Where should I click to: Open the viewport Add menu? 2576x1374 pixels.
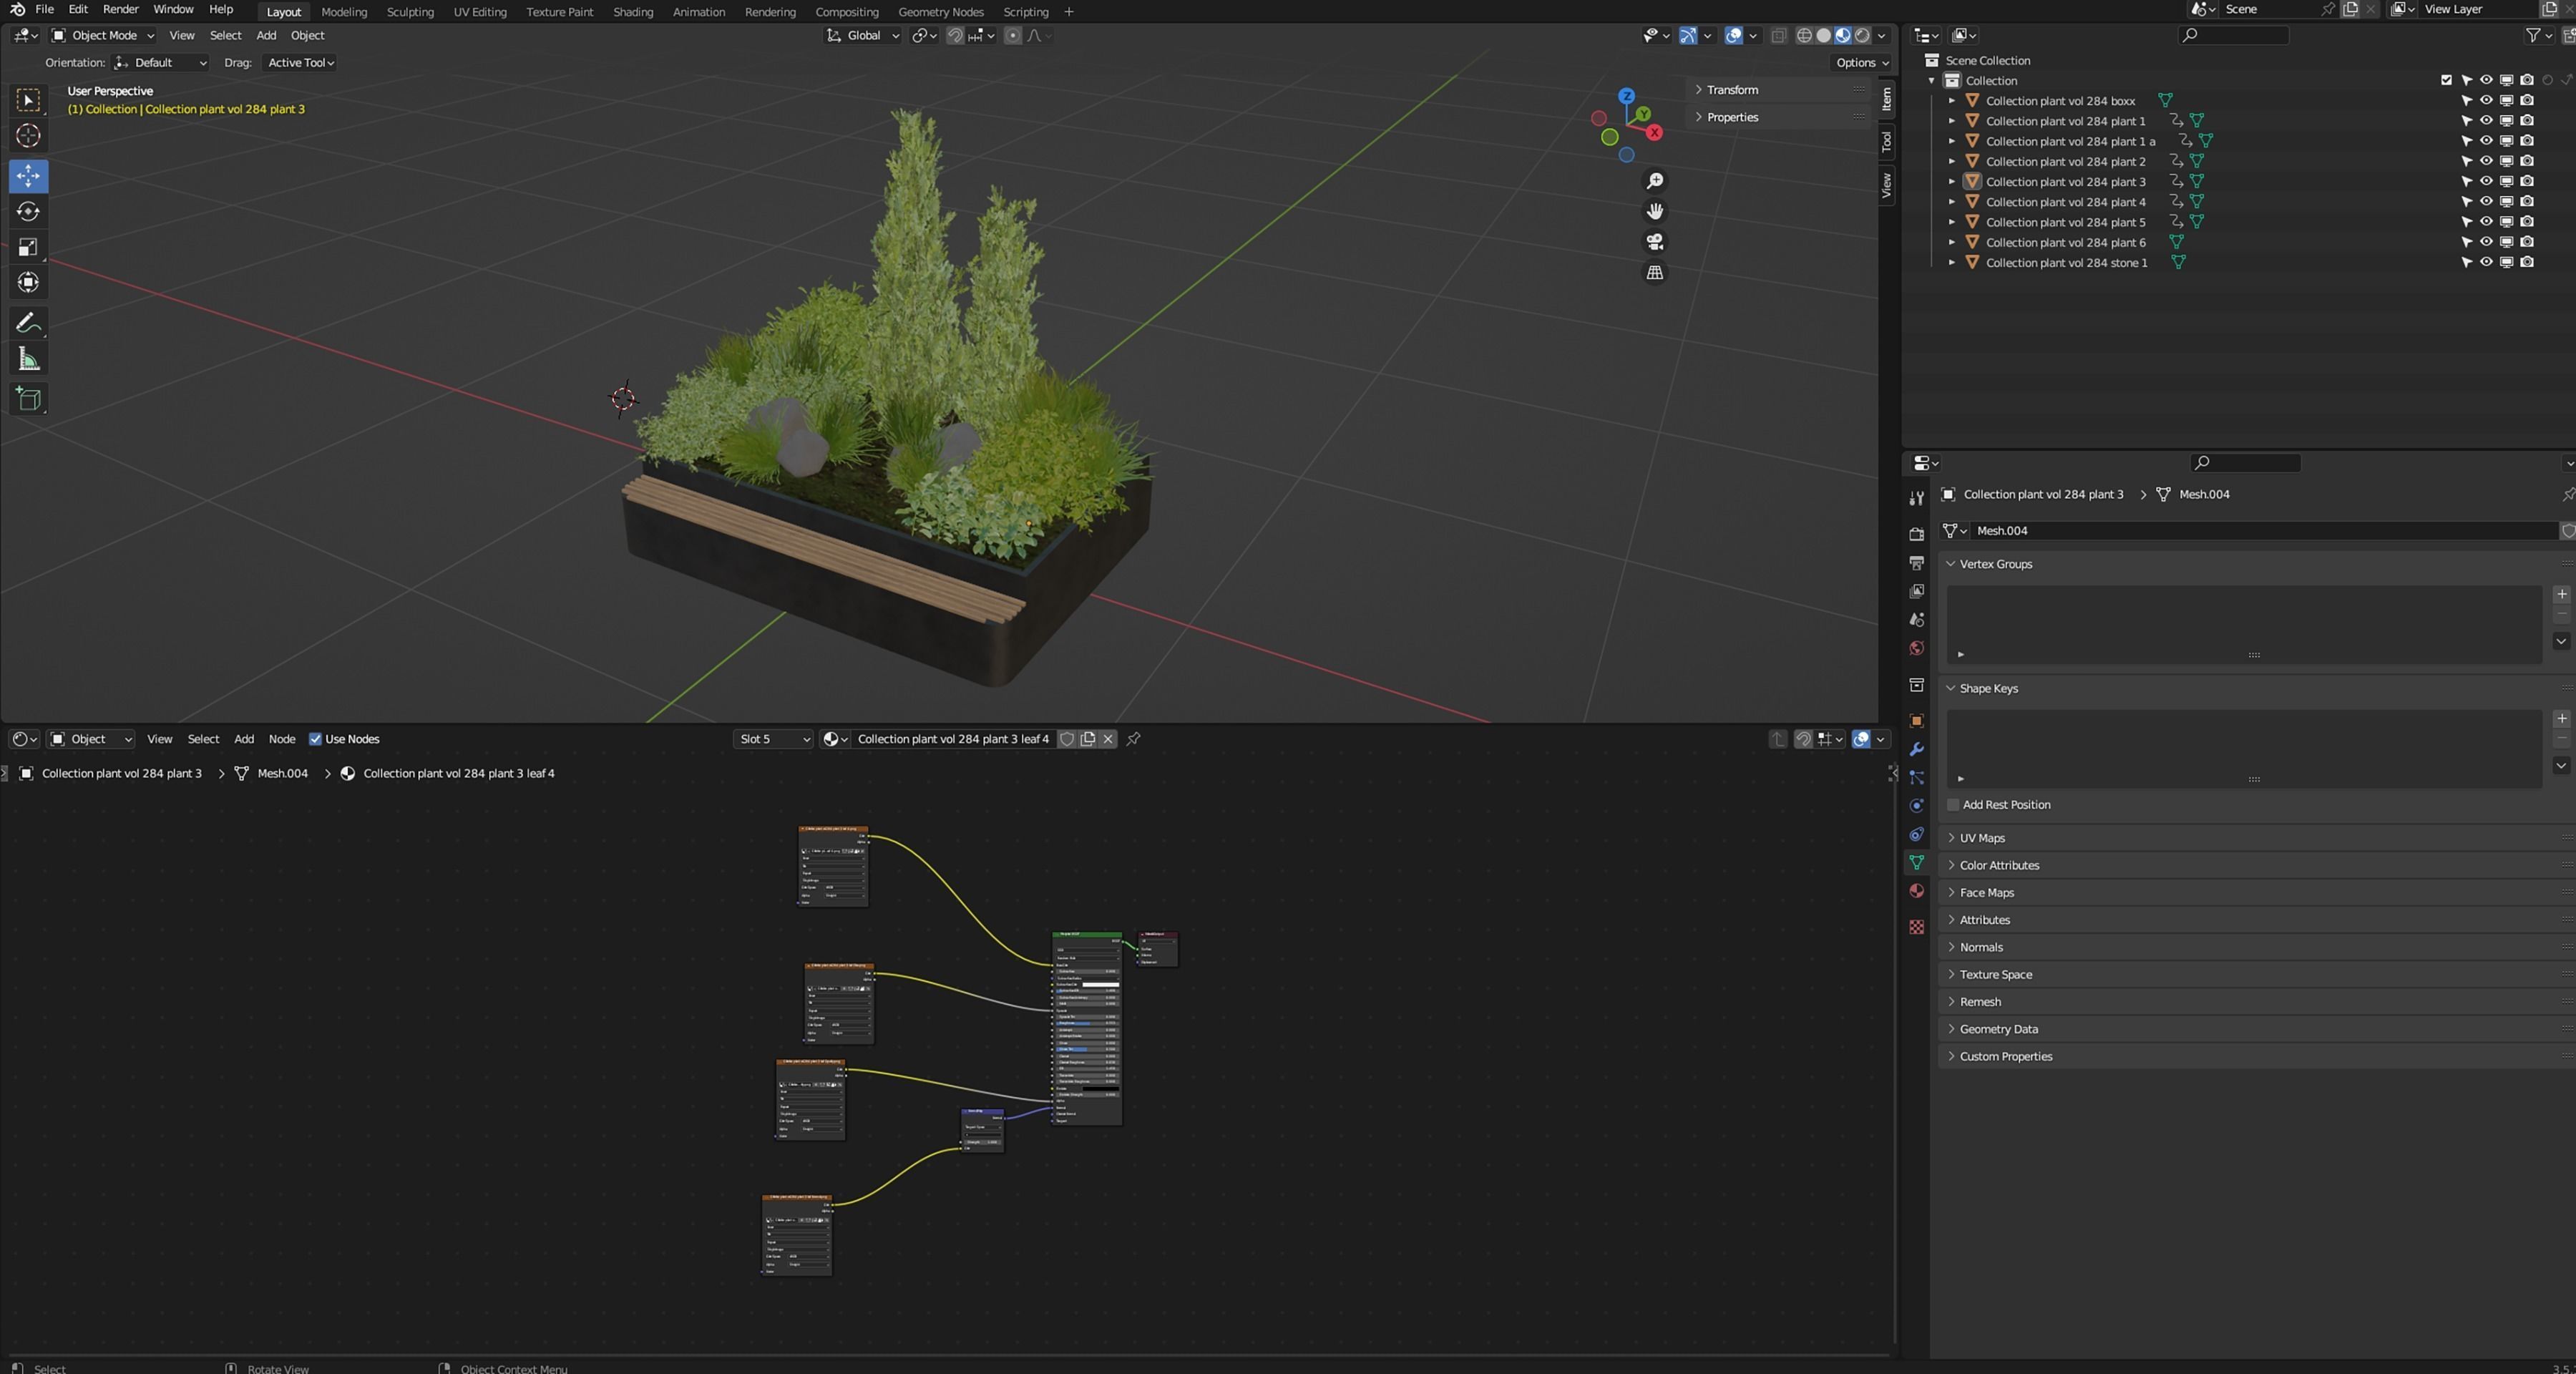click(266, 35)
